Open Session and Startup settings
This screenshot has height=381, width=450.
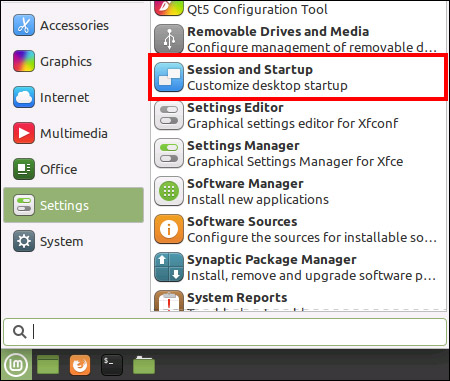point(298,77)
